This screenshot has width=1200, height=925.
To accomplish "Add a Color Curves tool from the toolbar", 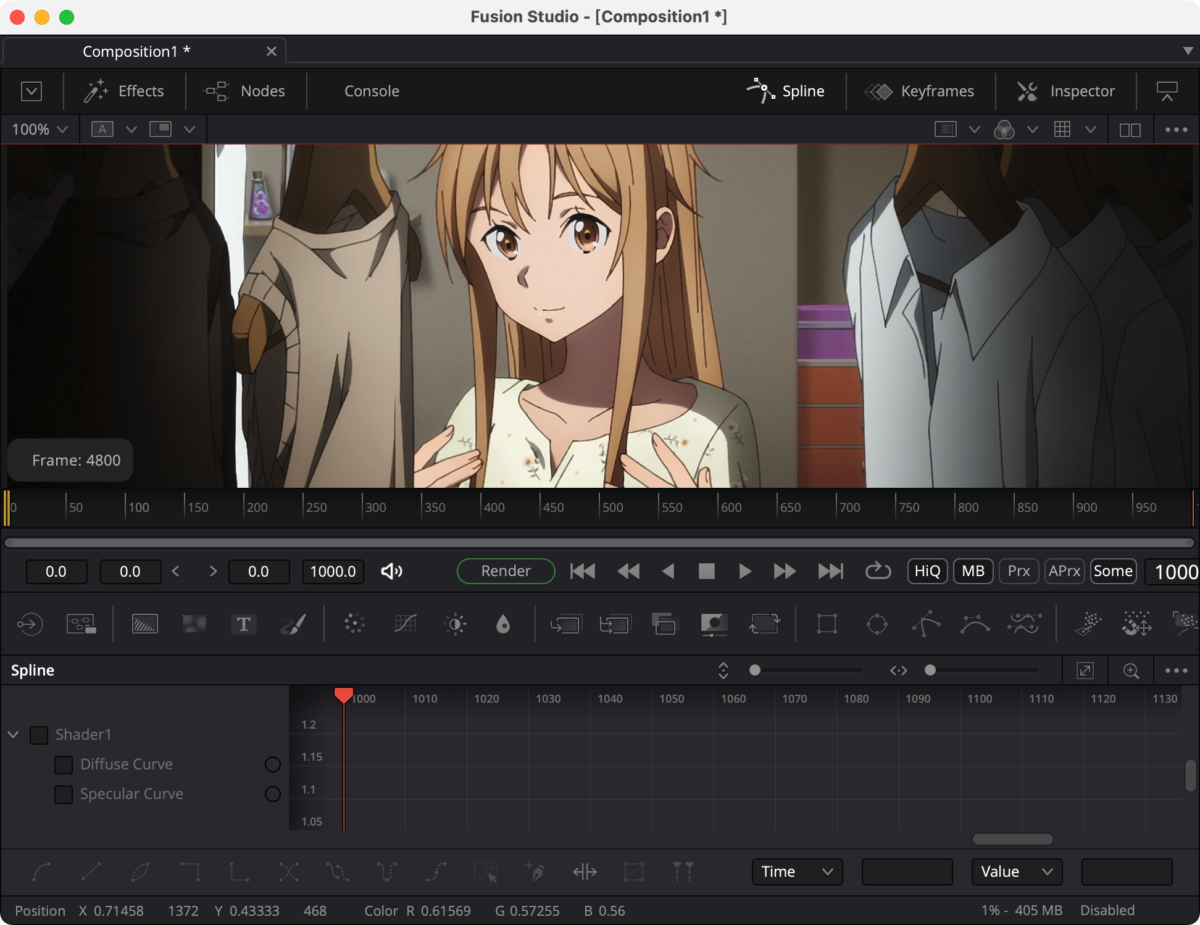I will [x=405, y=624].
